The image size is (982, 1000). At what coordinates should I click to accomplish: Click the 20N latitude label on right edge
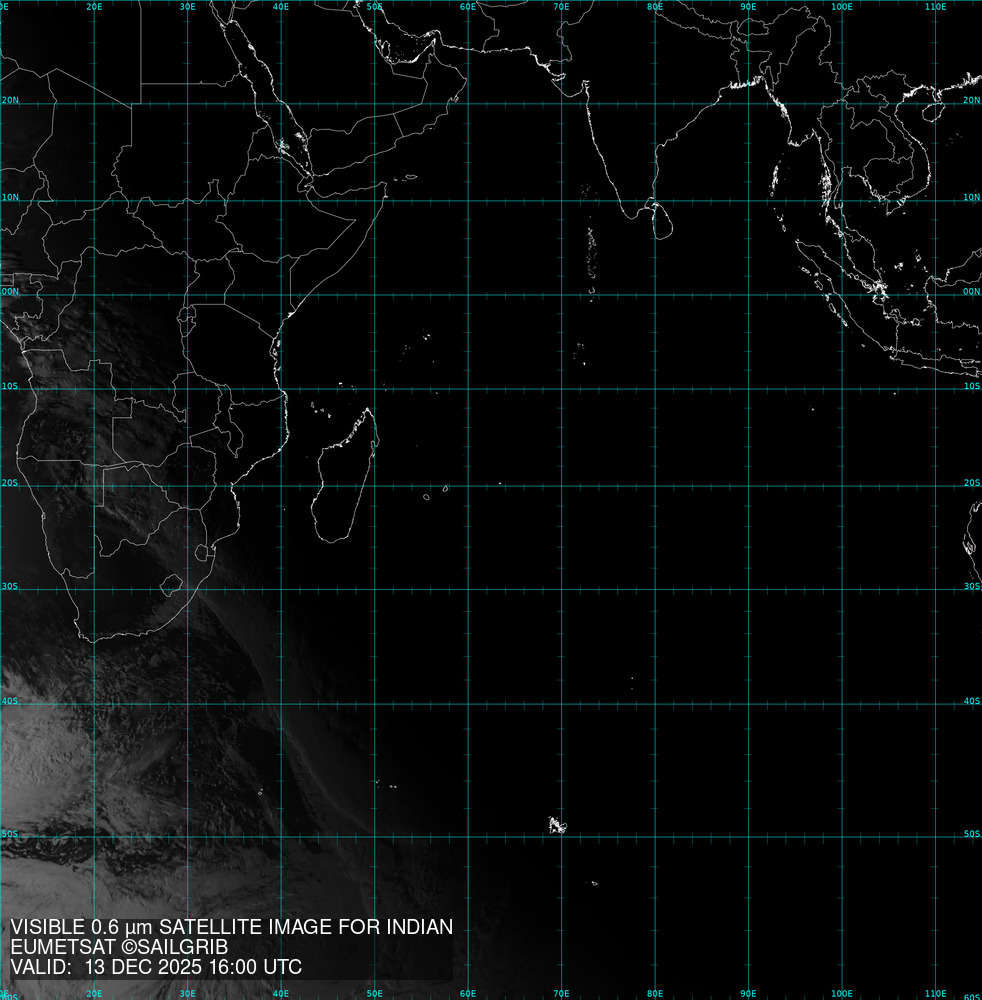971,101
